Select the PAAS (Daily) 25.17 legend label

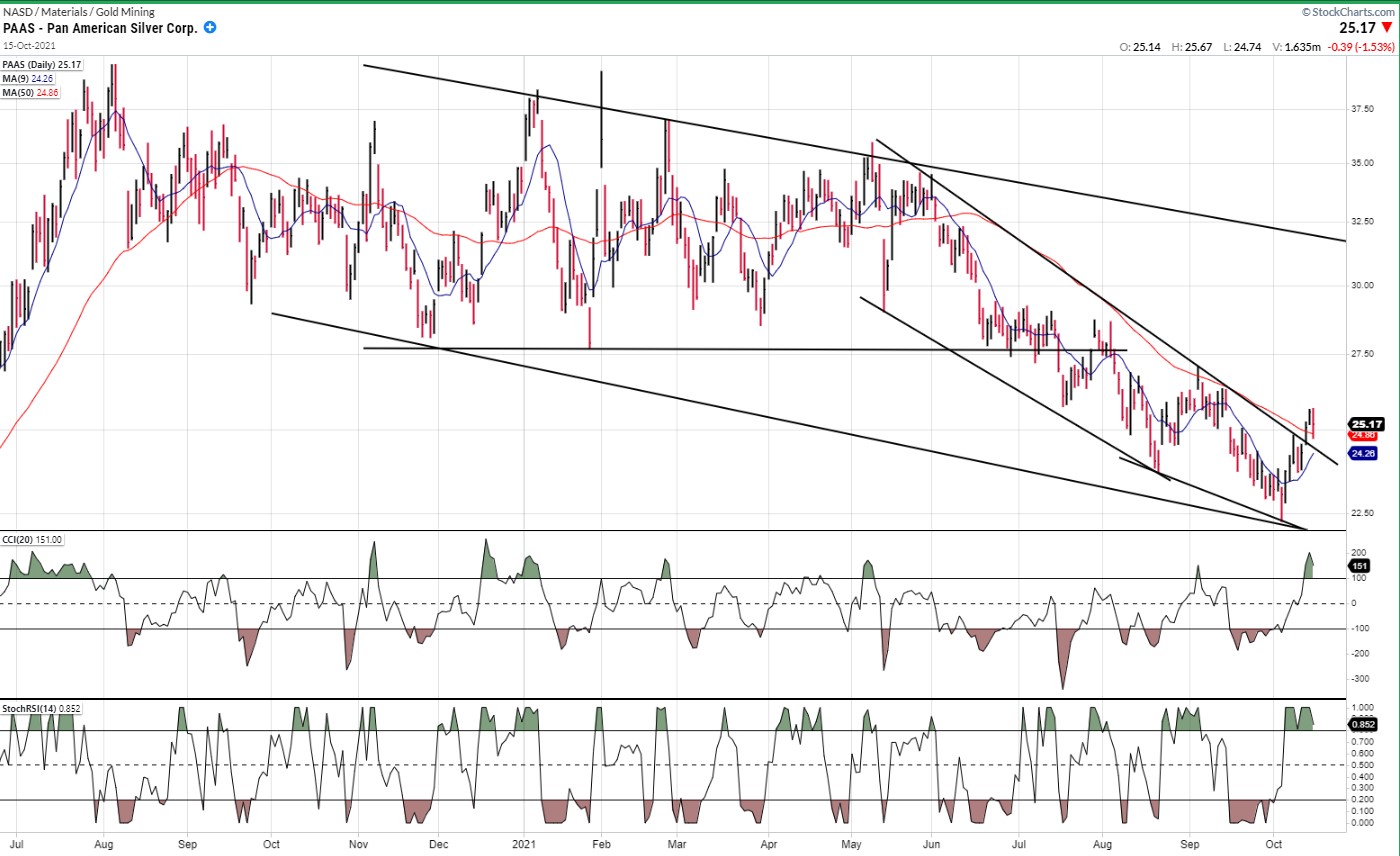(42, 65)
